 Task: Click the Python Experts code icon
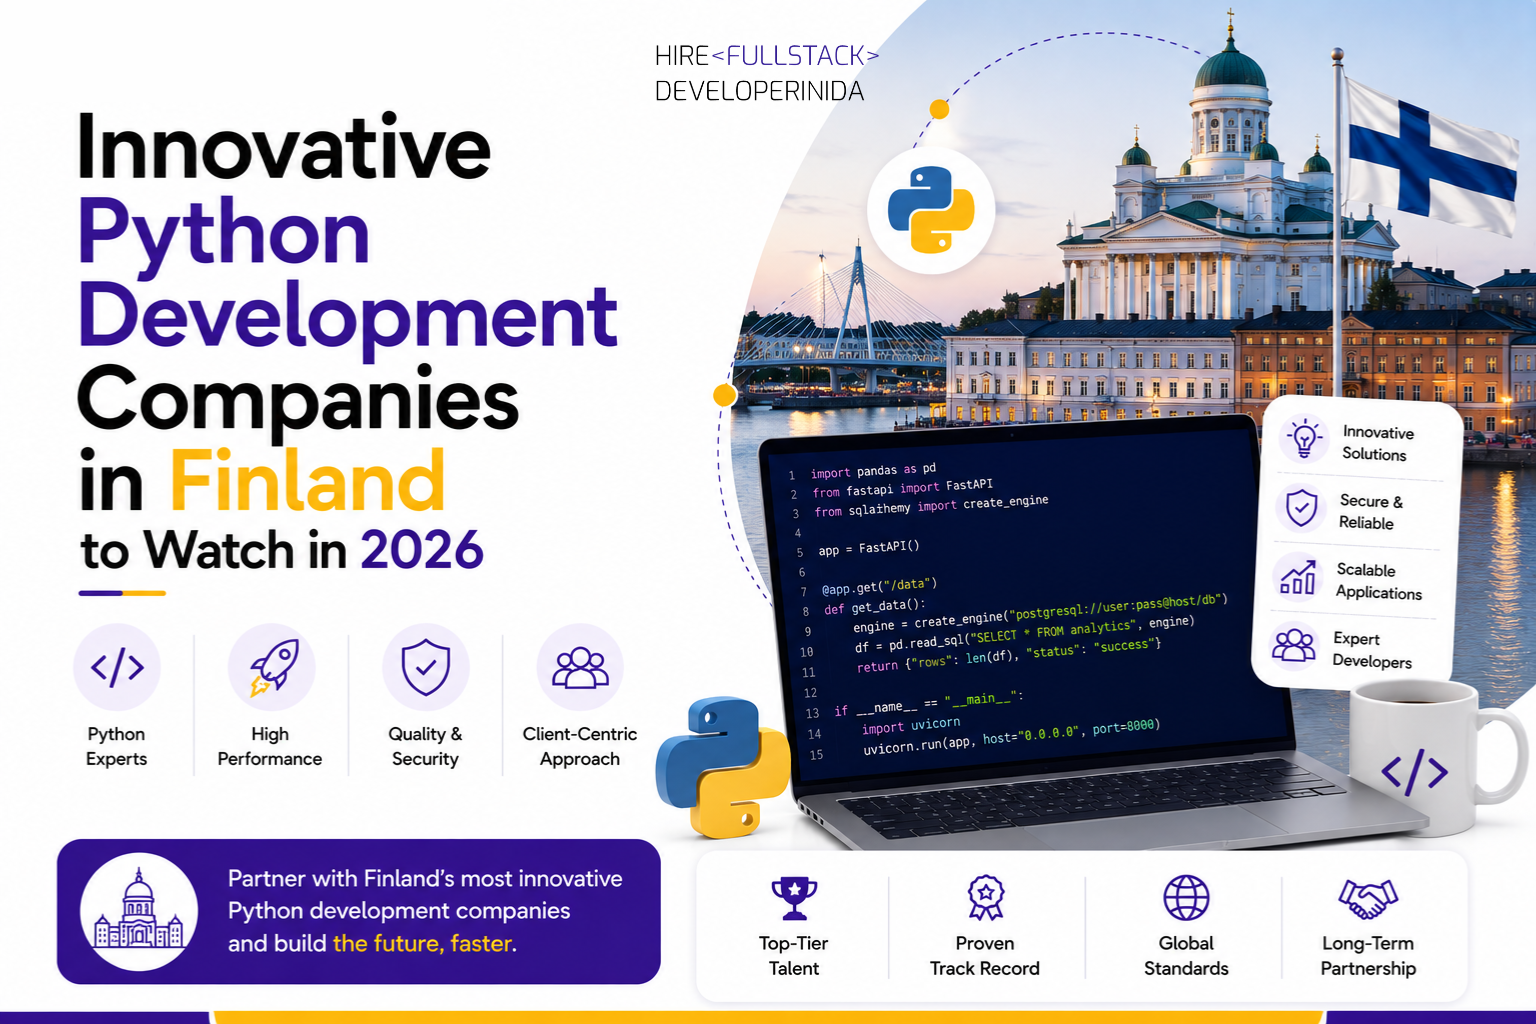(x=117, y=667)
